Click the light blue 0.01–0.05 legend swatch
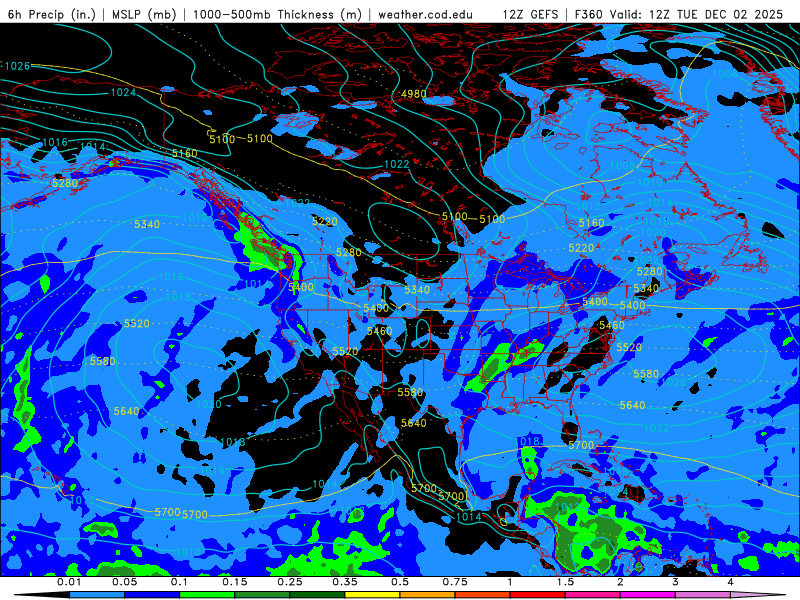Image resolution: width=800 pixels, height=600 pixels. pos(96,595)
